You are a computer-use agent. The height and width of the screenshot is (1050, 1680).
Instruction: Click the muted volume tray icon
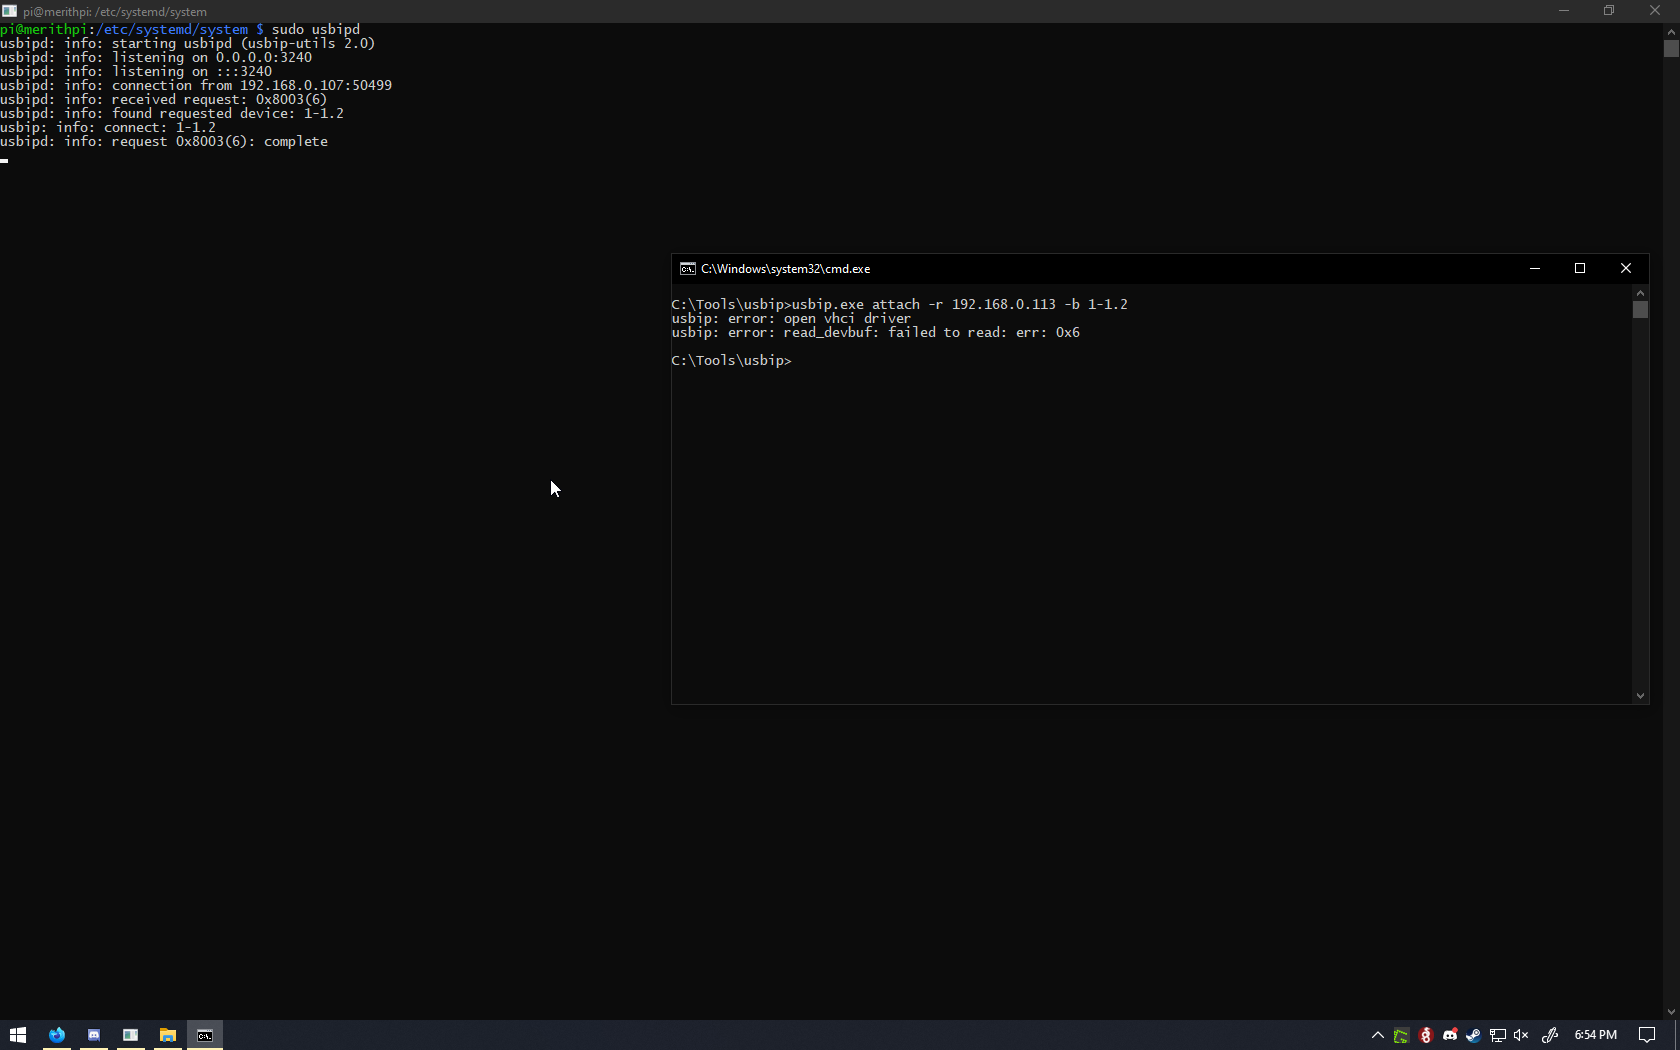click(x=1521, y=1035)
